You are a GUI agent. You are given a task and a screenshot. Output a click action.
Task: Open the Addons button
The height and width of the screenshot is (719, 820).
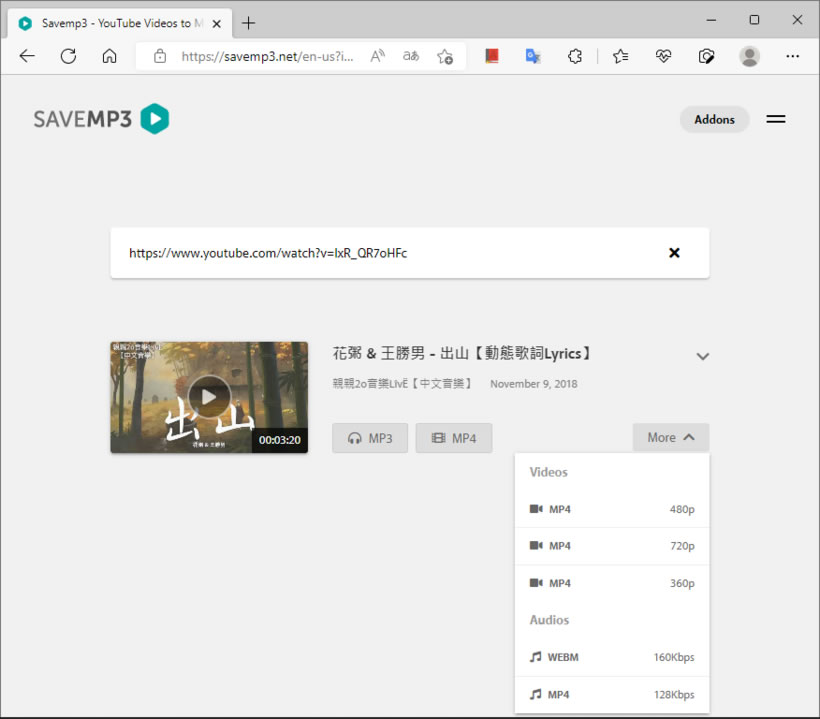[x=714, y=119]
